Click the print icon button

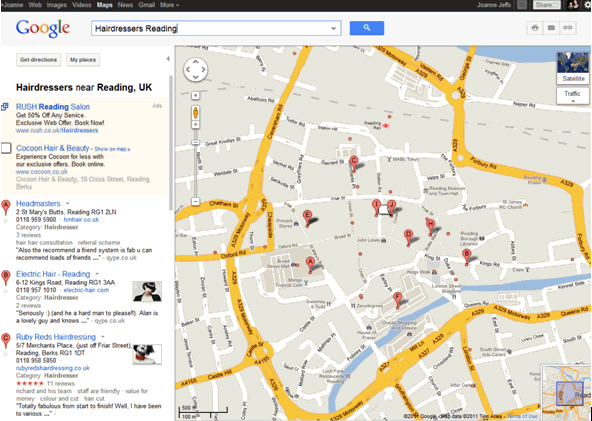coord(535,28)
